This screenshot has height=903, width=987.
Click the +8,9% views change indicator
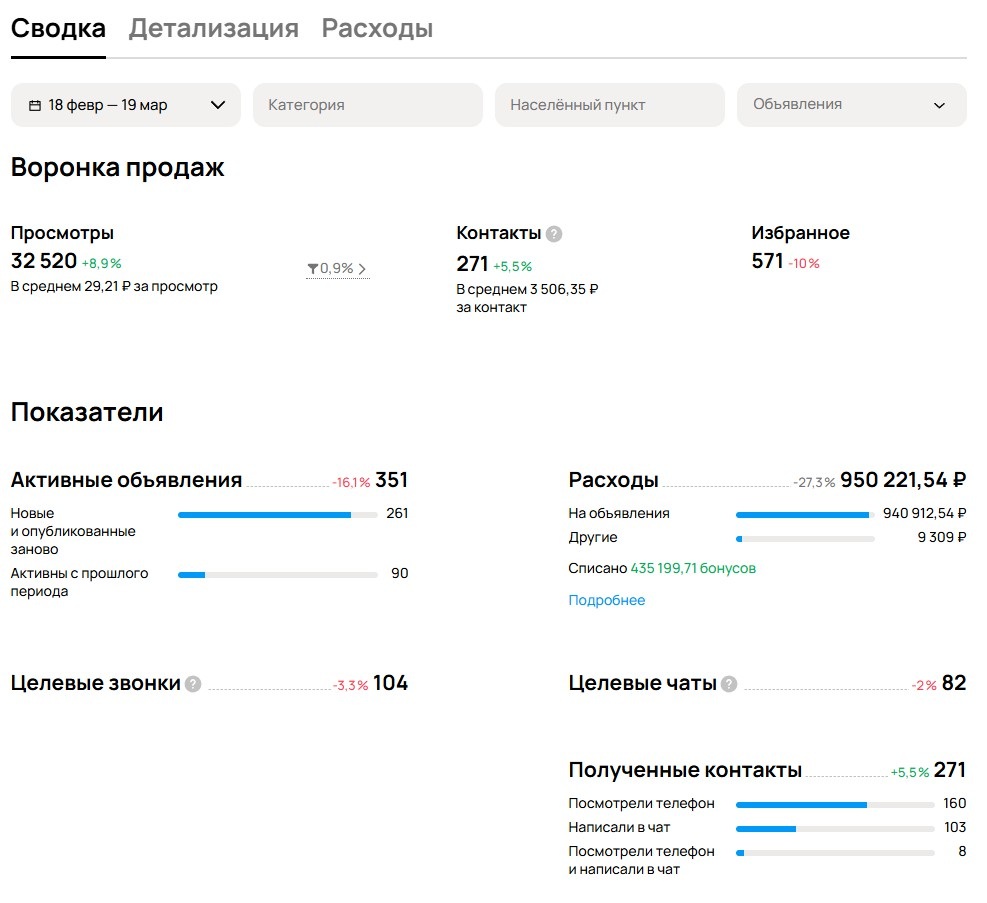click(101, 263)
